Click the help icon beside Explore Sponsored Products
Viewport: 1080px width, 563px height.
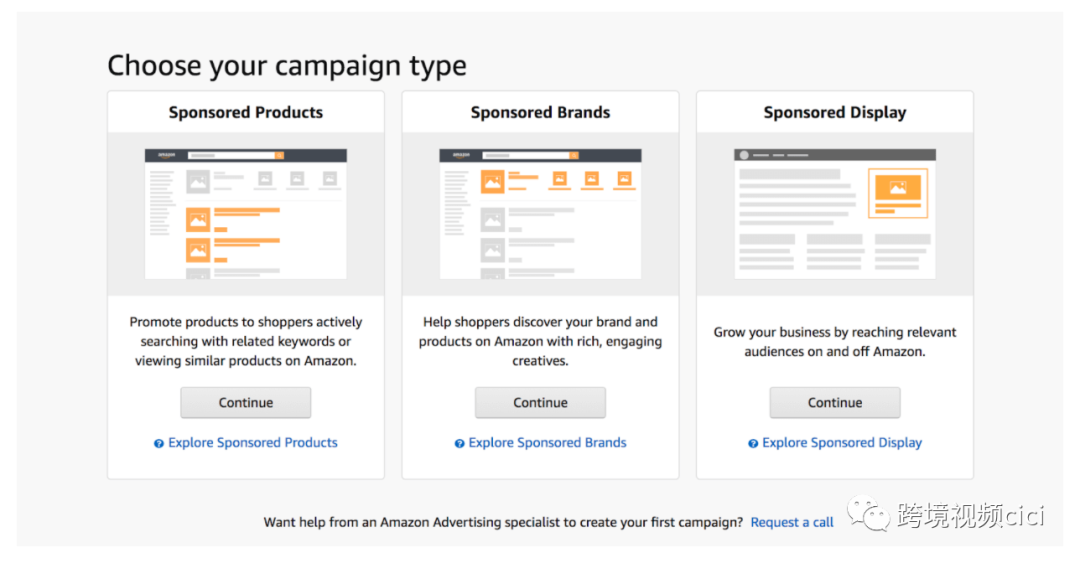pos(159,443)
